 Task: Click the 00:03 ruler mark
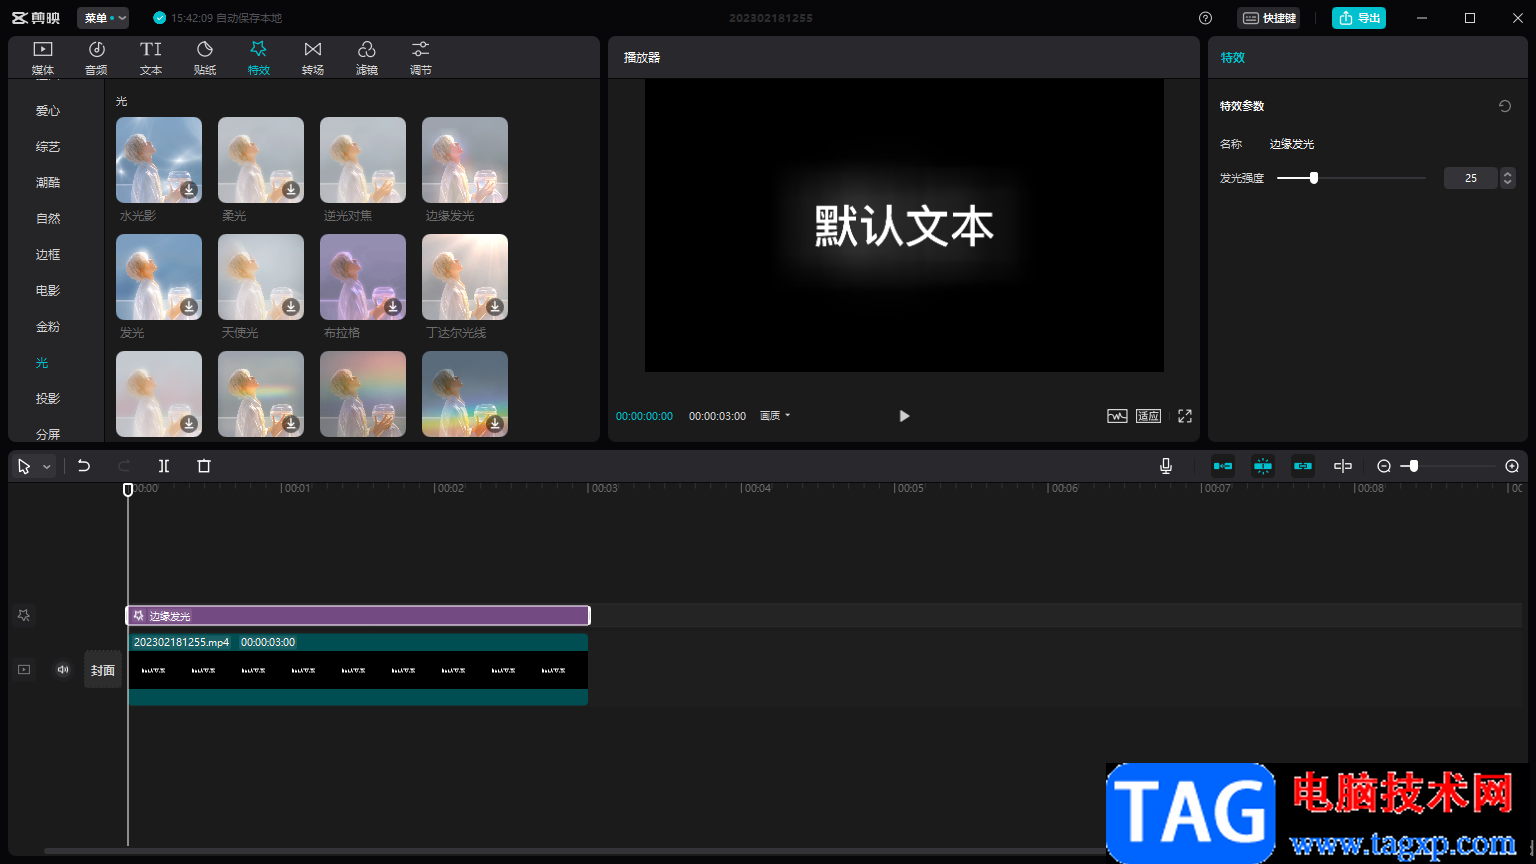pyautogui.click(x=603, y=489)
